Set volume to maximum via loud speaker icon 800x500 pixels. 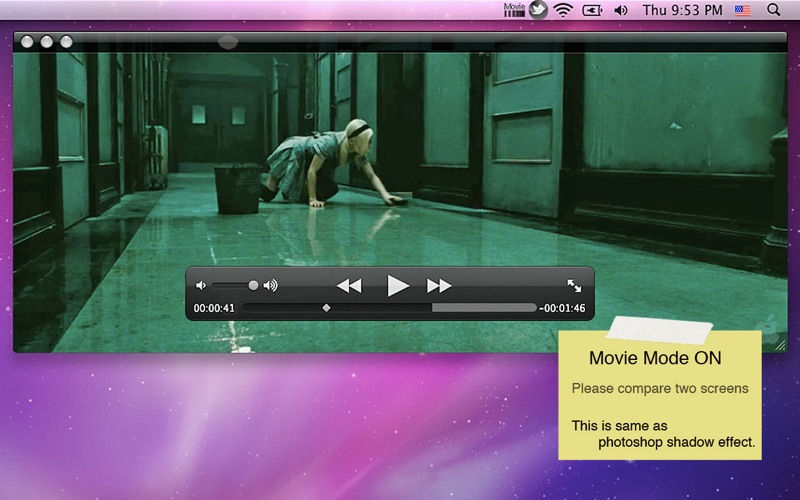pos(271,285)
